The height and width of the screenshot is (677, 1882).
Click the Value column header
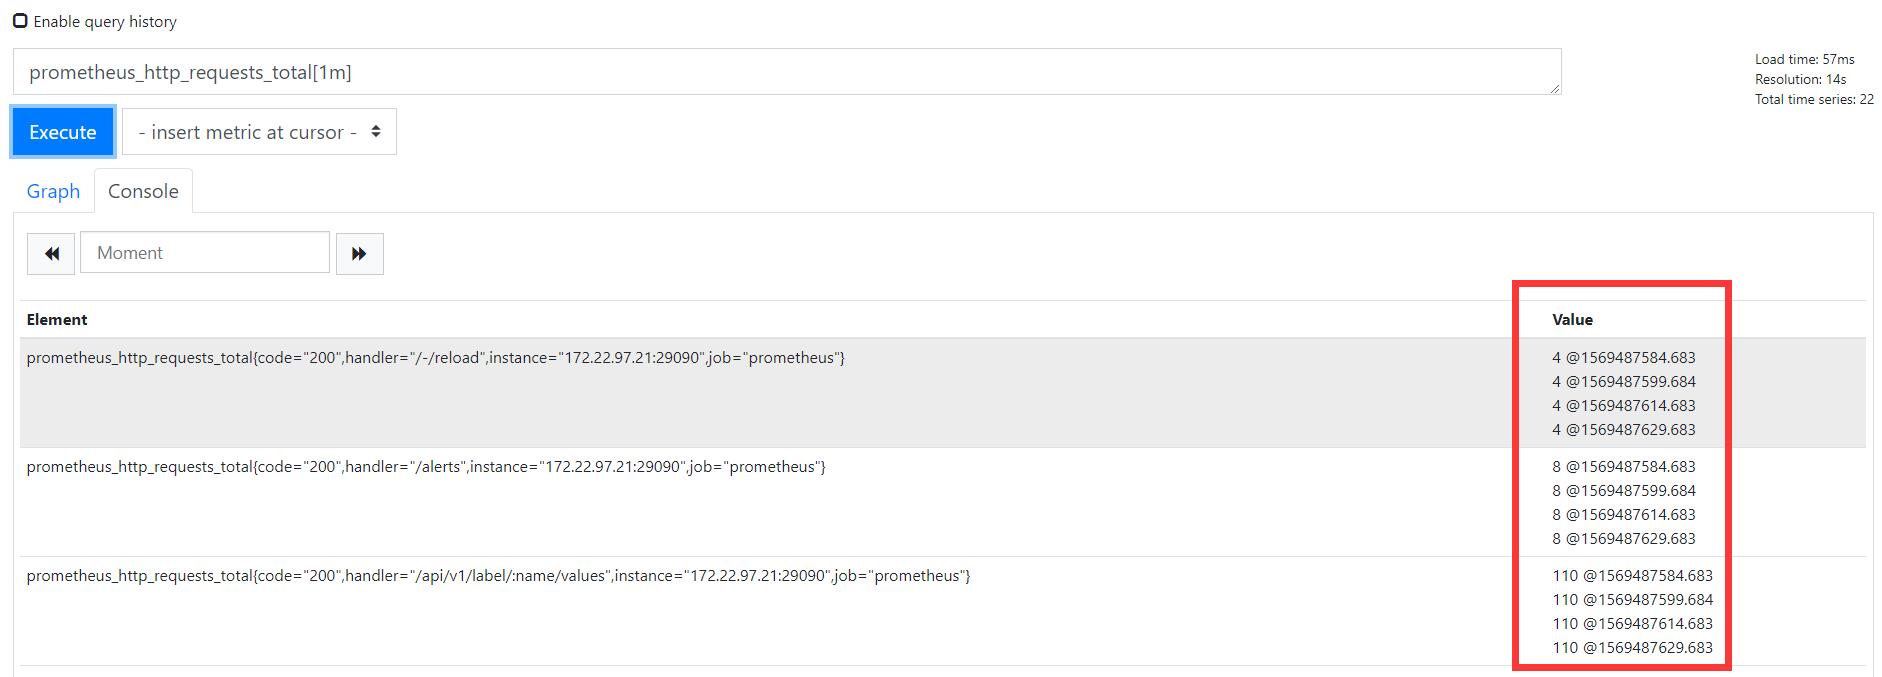pos(1572,320)
